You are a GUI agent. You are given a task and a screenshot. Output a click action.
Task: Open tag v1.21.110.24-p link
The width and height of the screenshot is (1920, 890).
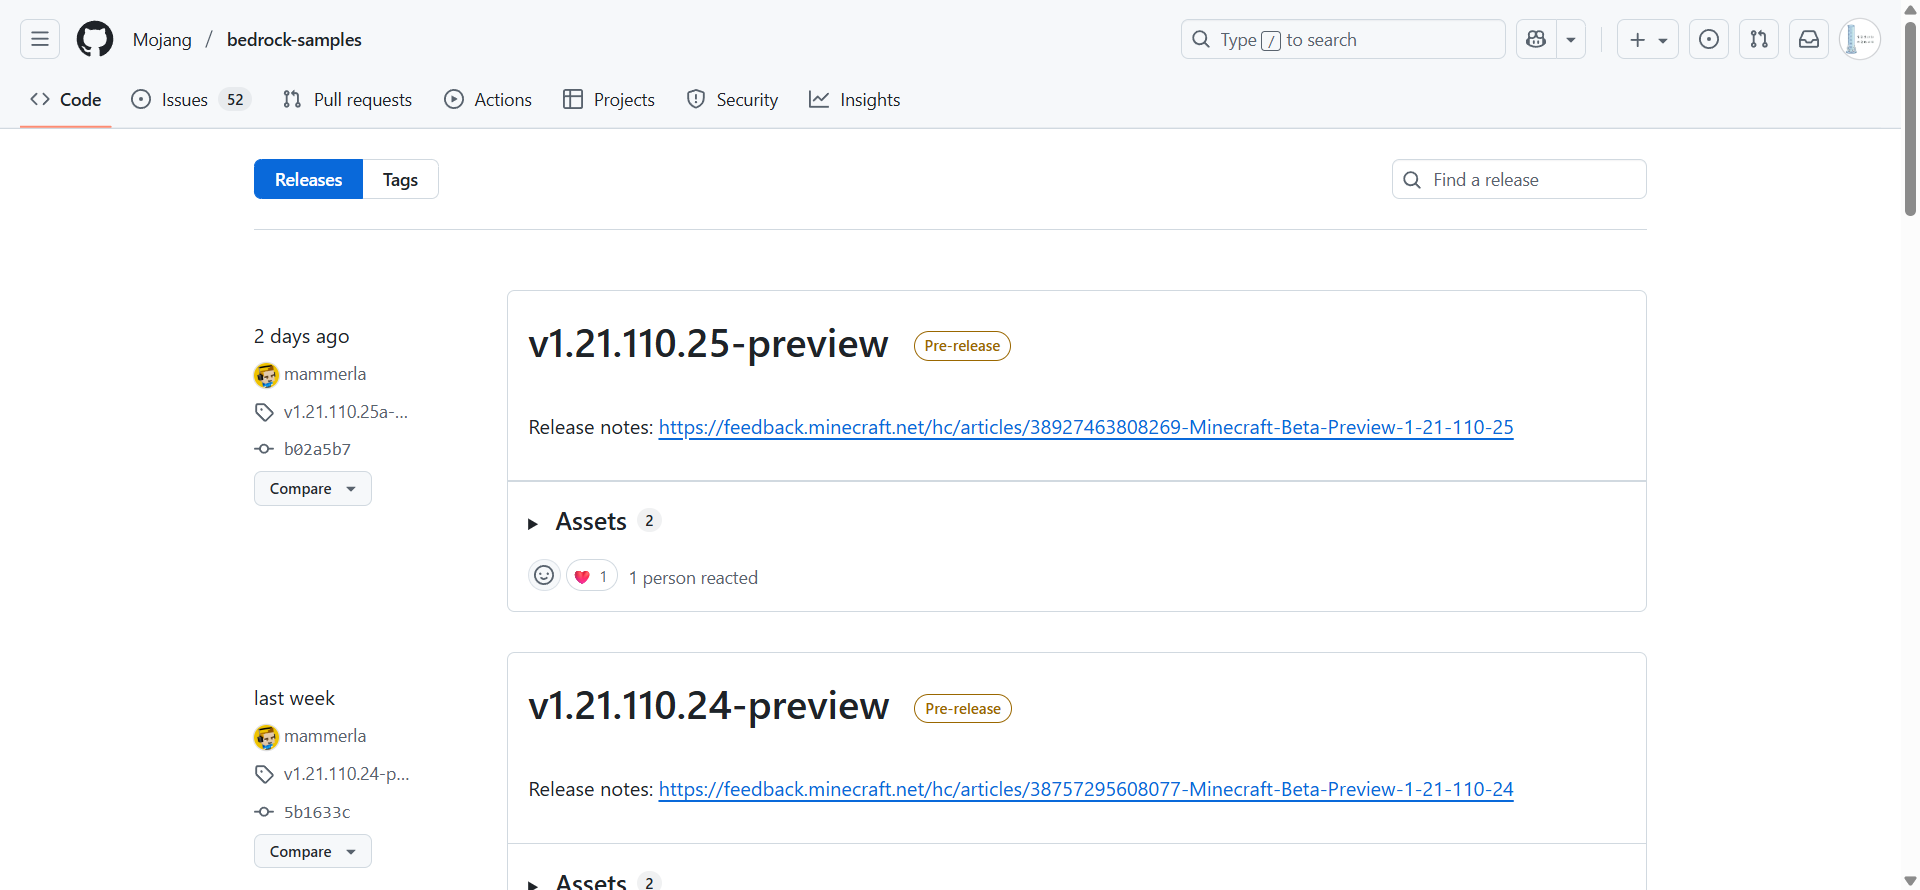coord(347,774)
